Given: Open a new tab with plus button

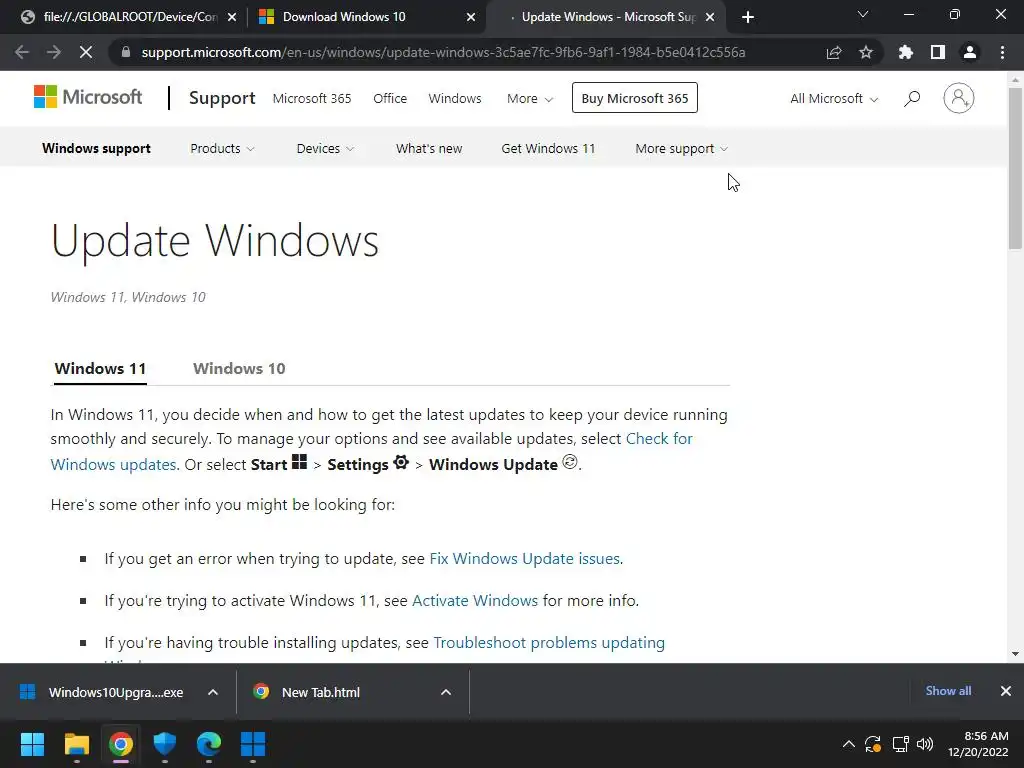Looking at the screenshot, I should pyautogui.click(x=748, y=17).
